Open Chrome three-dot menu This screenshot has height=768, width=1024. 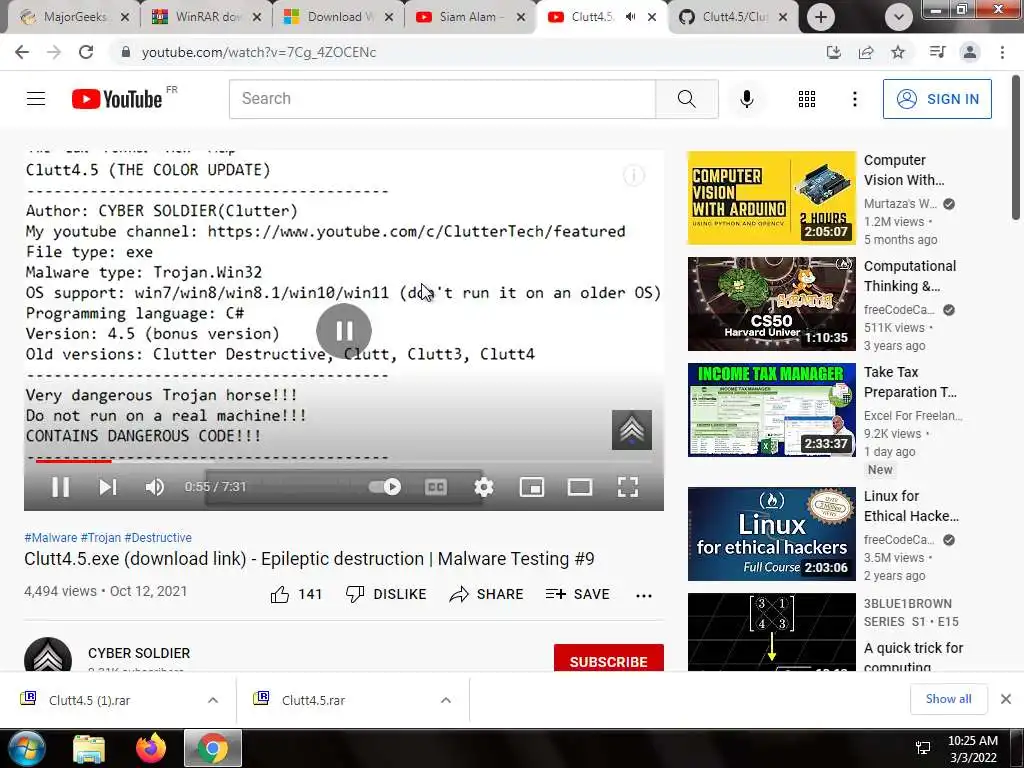click(1002, 52)
